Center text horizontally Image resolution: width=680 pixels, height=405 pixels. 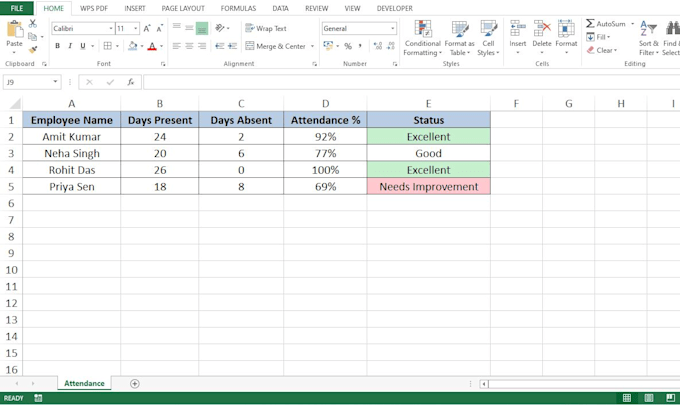tap(189, 46)
